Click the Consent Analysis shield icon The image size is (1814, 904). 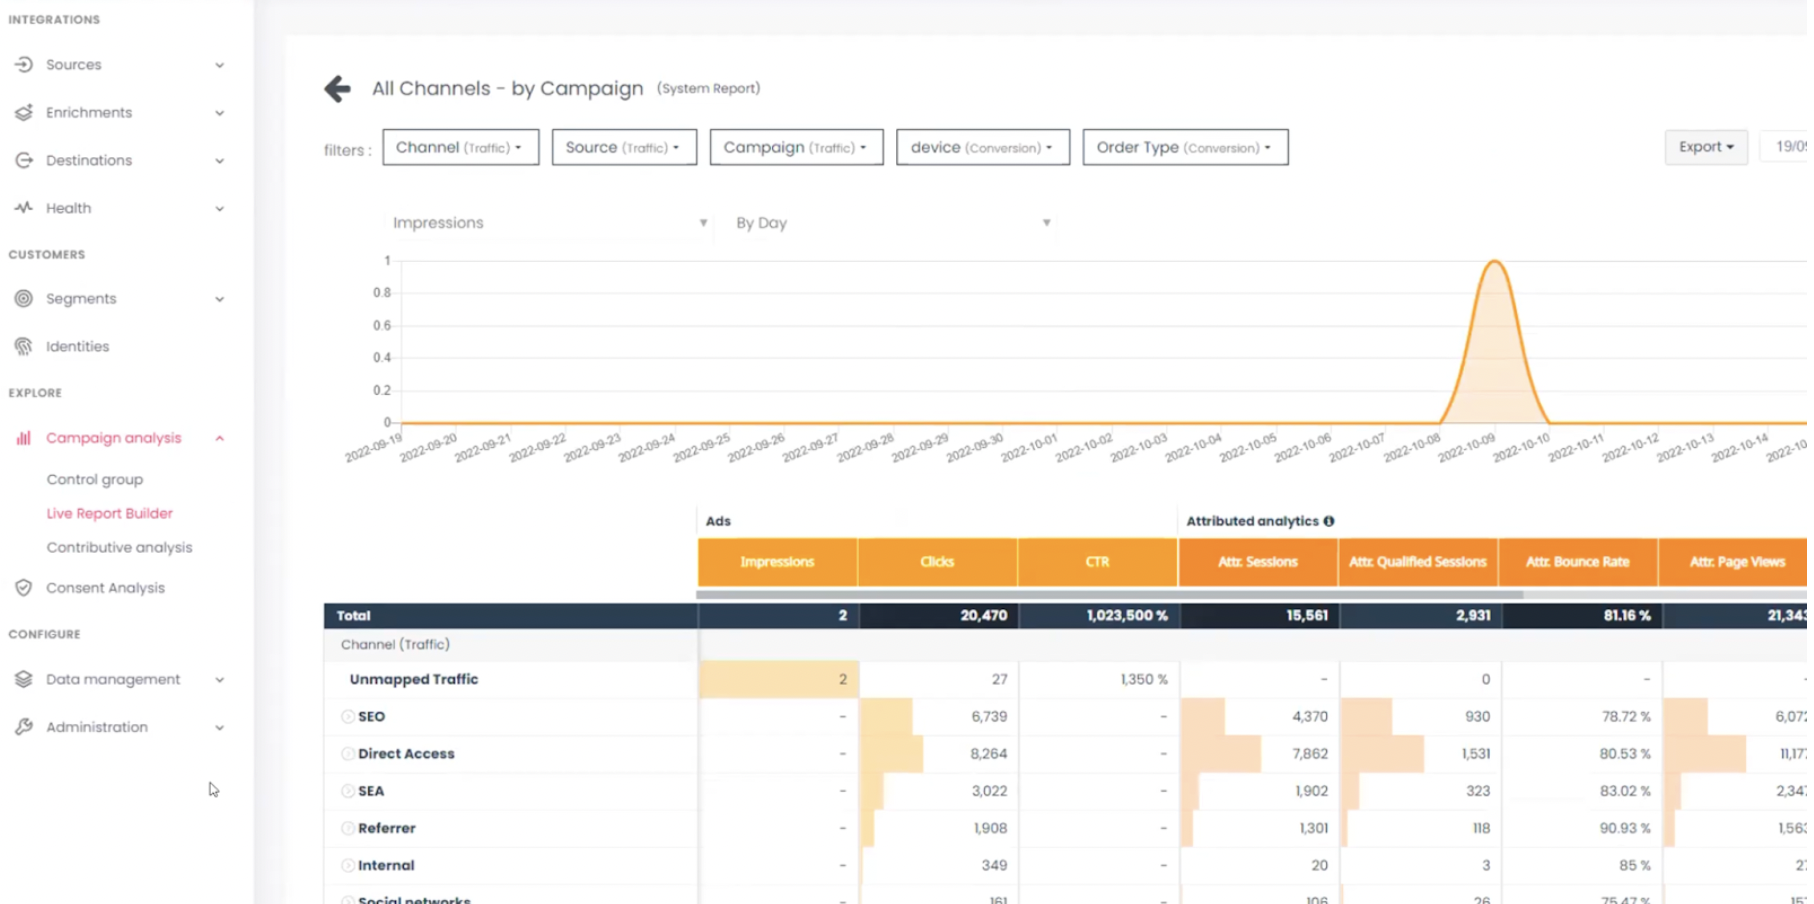click(24, 588)
